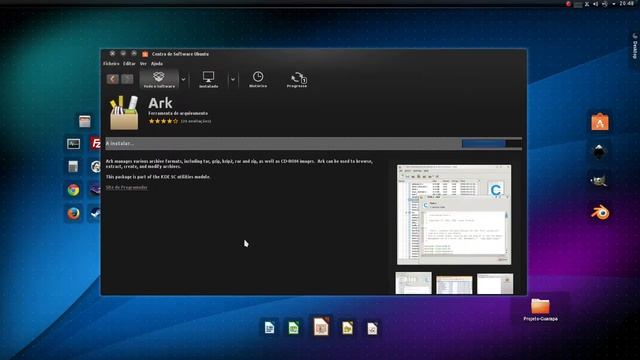The image size is (640, 360).
Task: Open the ratings count link beside the stars
Action: click(196, 121)
